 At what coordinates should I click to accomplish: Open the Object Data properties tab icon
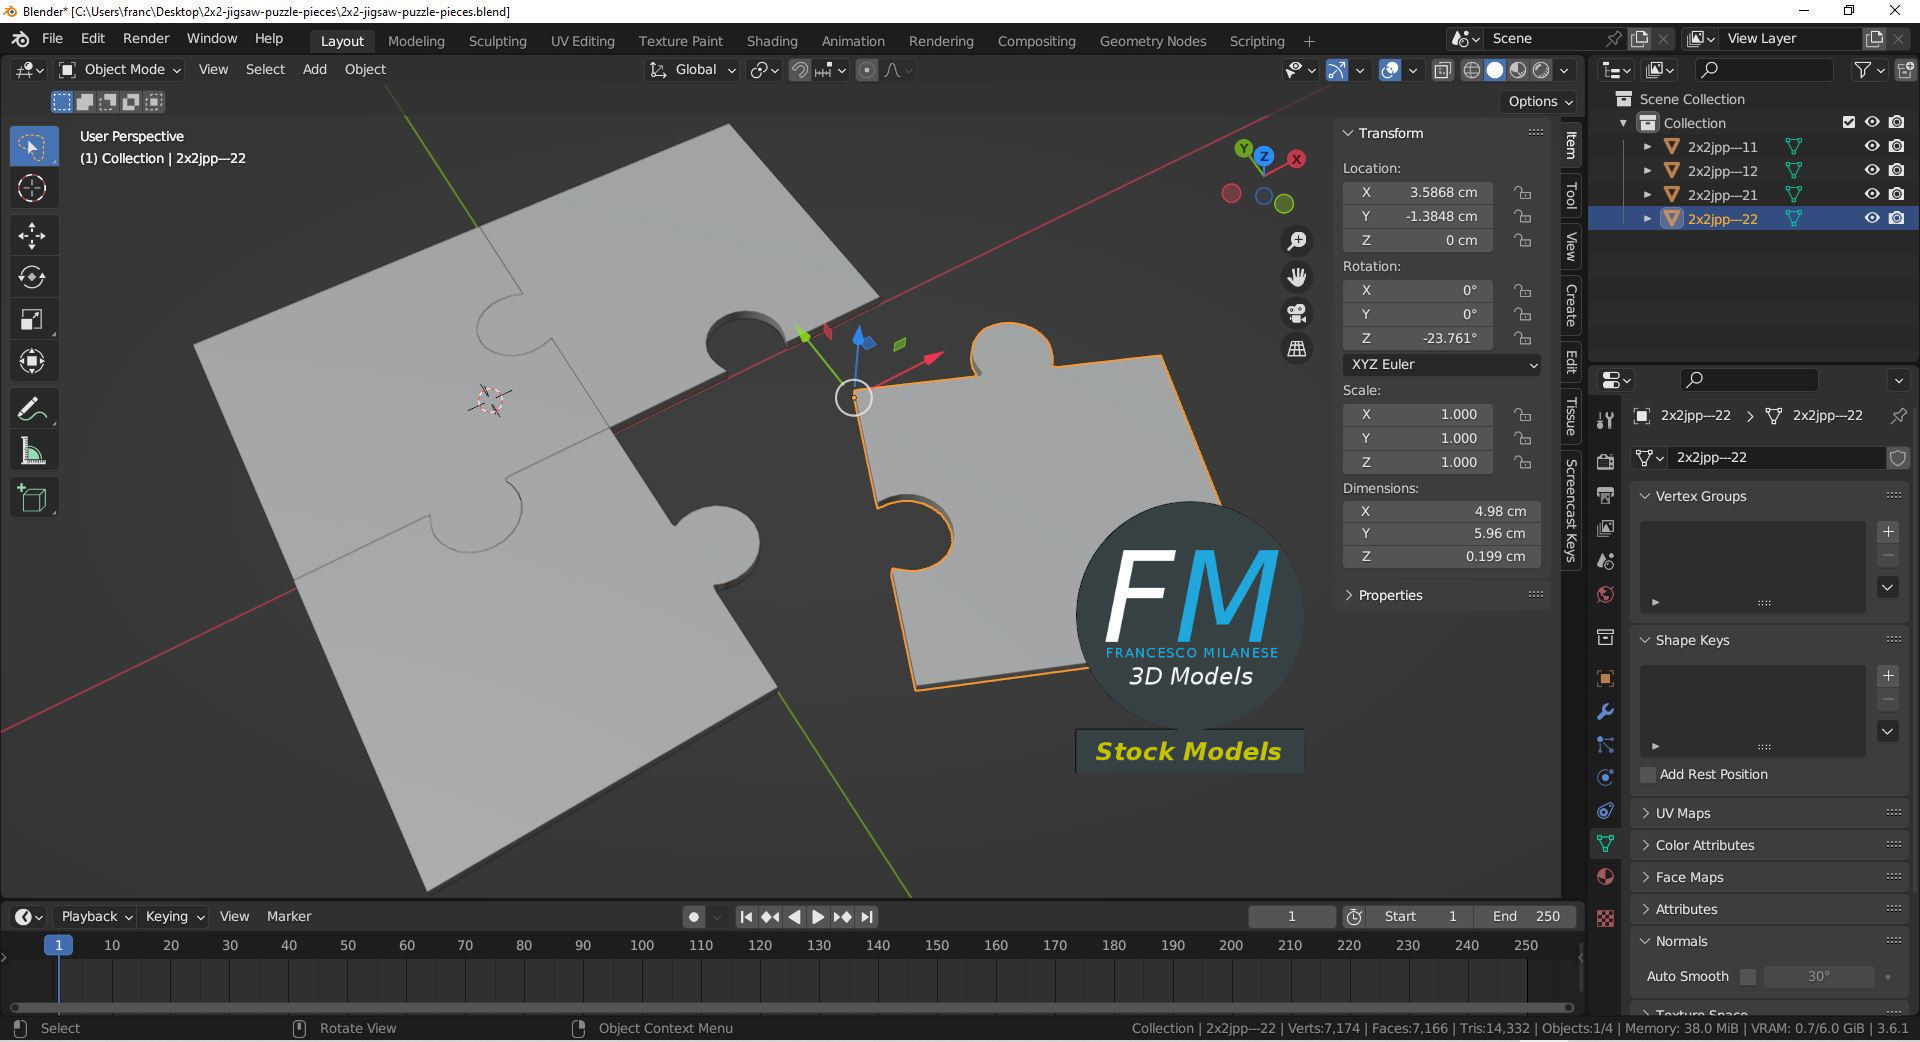(x=1605, y=844)
